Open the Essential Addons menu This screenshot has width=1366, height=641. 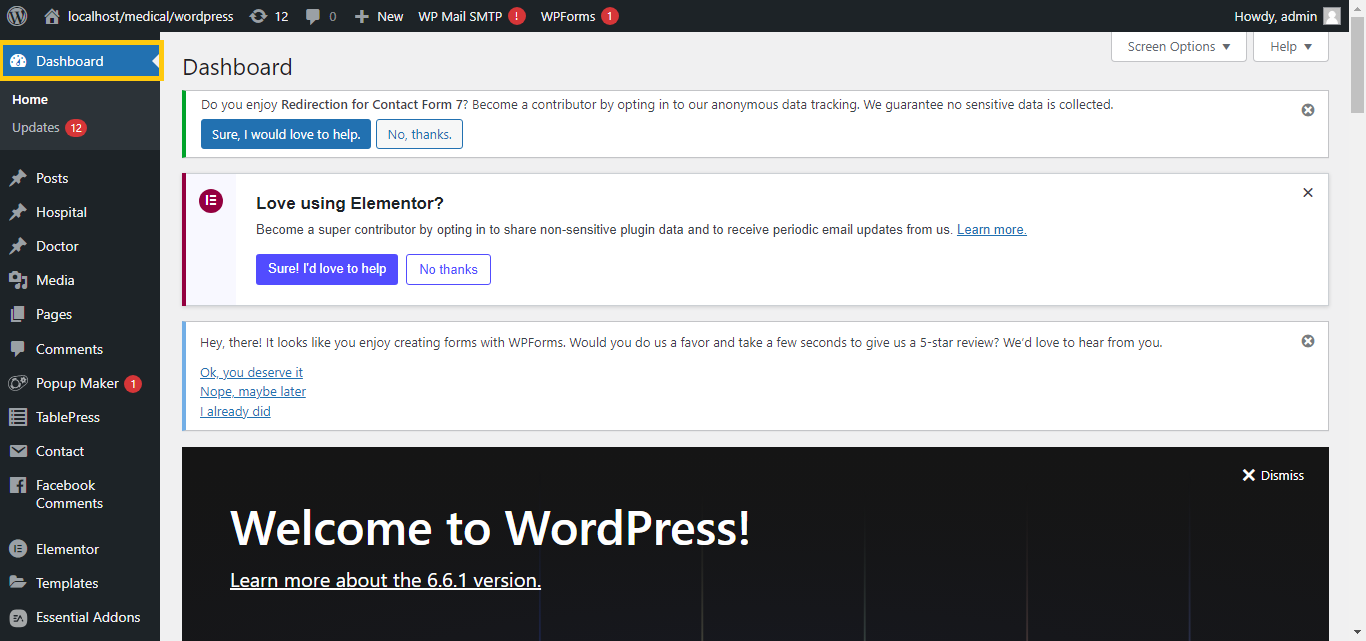pos(87,617)
